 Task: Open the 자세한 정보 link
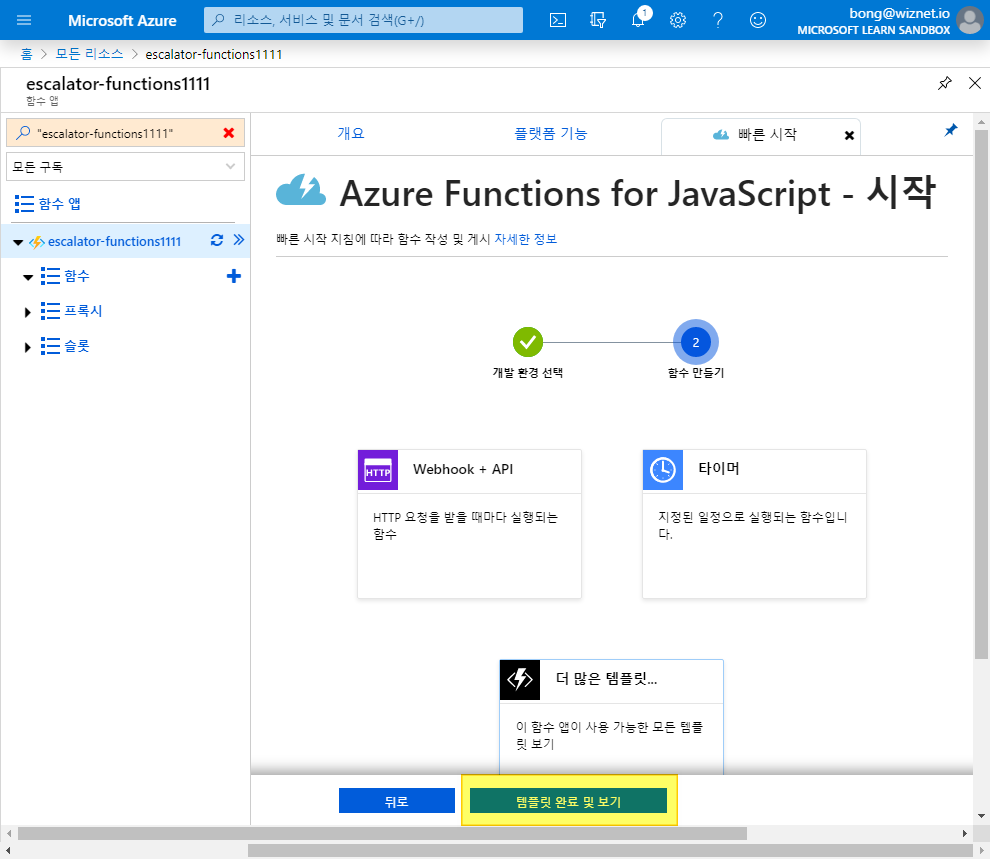point(525,239)
